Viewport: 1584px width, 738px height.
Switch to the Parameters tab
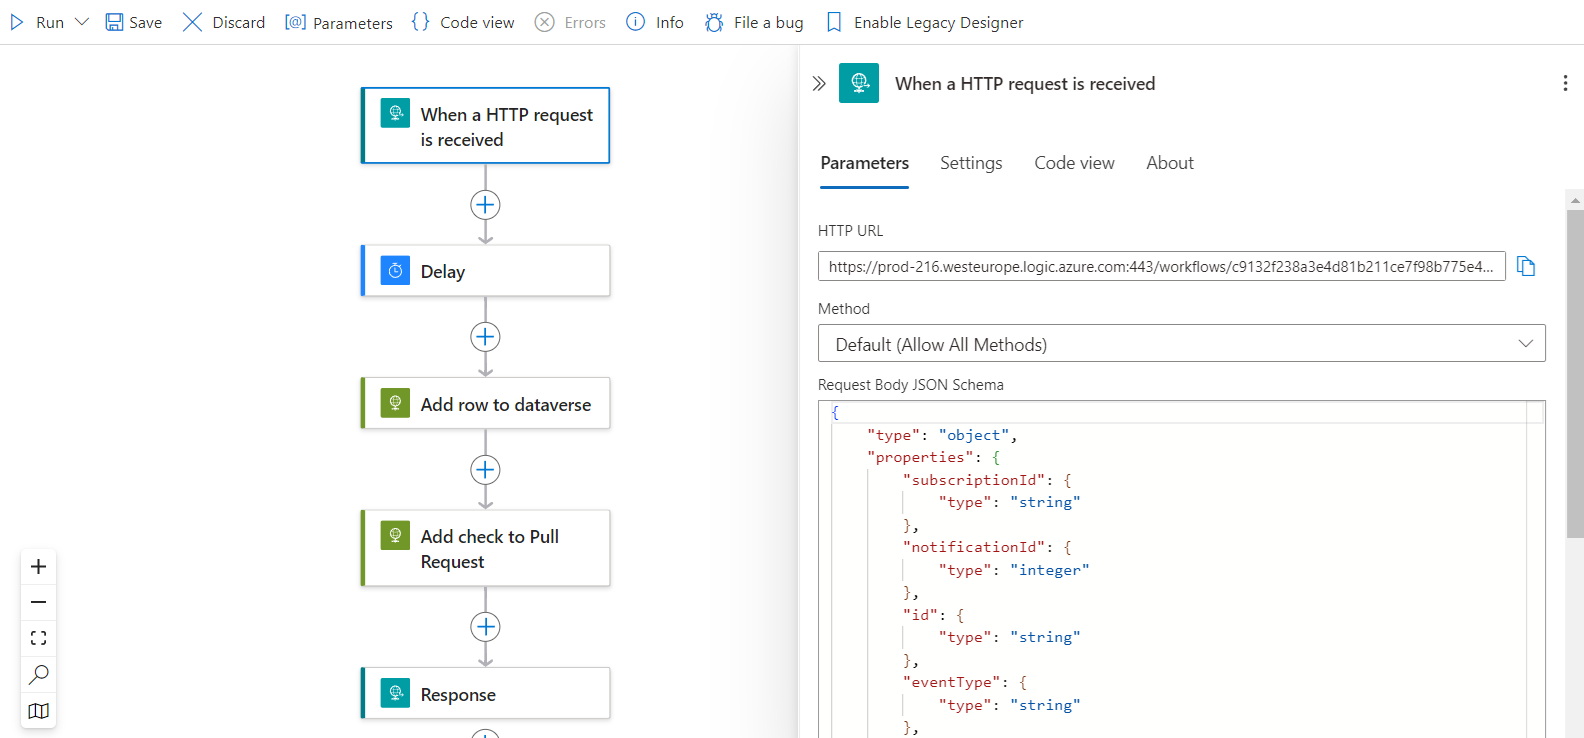865,163
